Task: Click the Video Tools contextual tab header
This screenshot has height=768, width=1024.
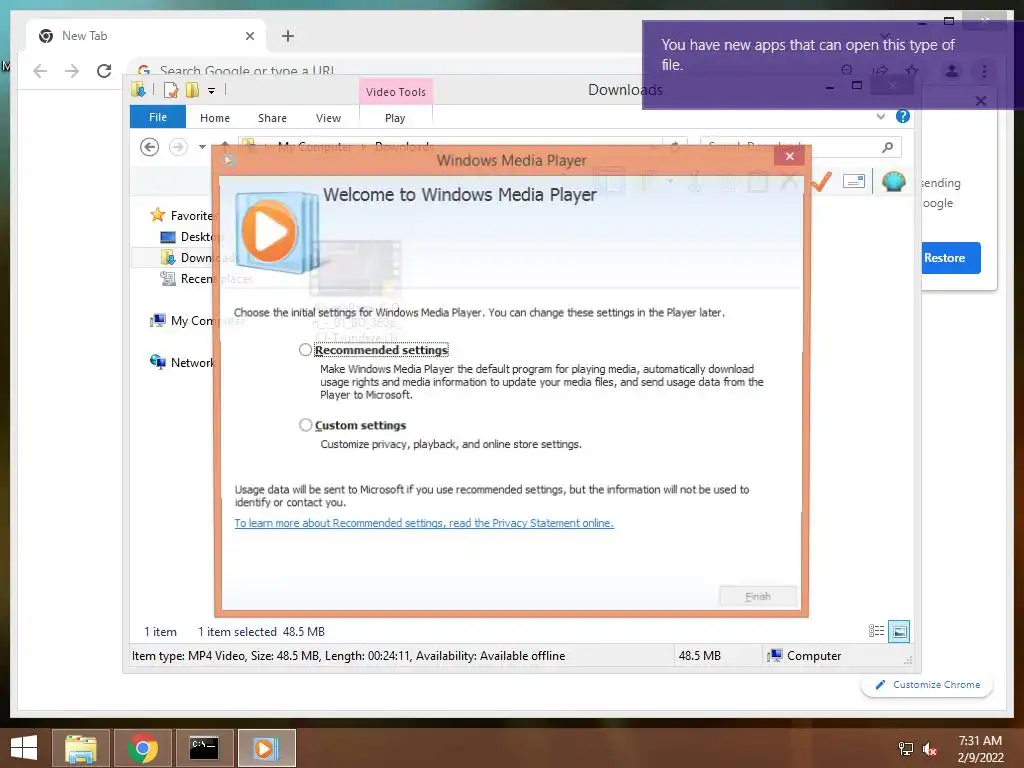Action: (x=396, y=92)
